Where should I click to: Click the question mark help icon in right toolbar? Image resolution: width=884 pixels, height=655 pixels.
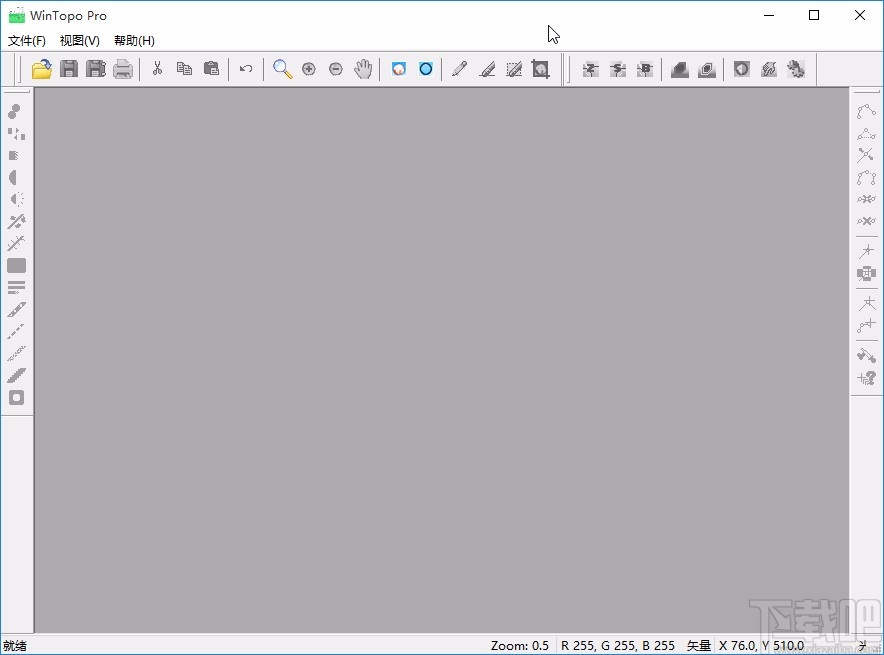click(x=867, y=378)
